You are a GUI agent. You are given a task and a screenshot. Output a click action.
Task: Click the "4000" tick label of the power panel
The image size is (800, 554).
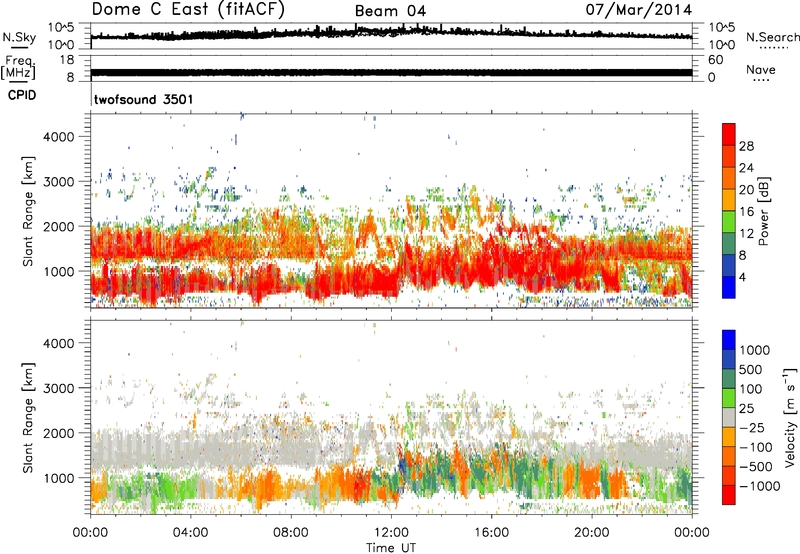pos(59,137)
